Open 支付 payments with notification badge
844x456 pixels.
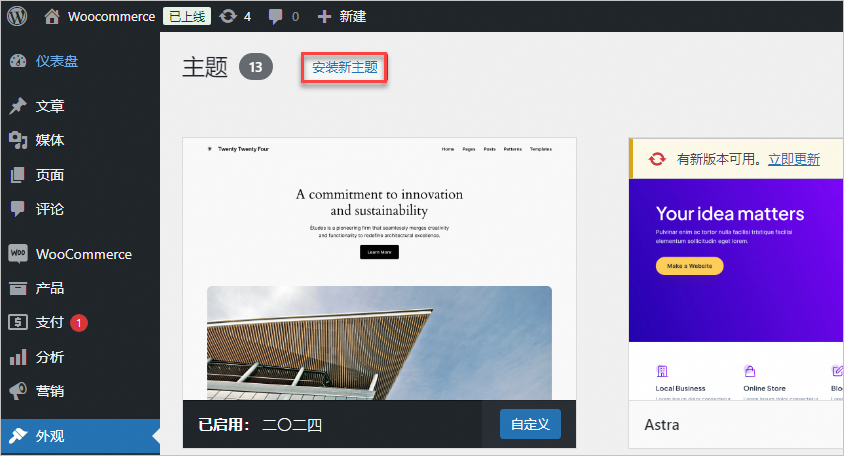coord(50,322)
